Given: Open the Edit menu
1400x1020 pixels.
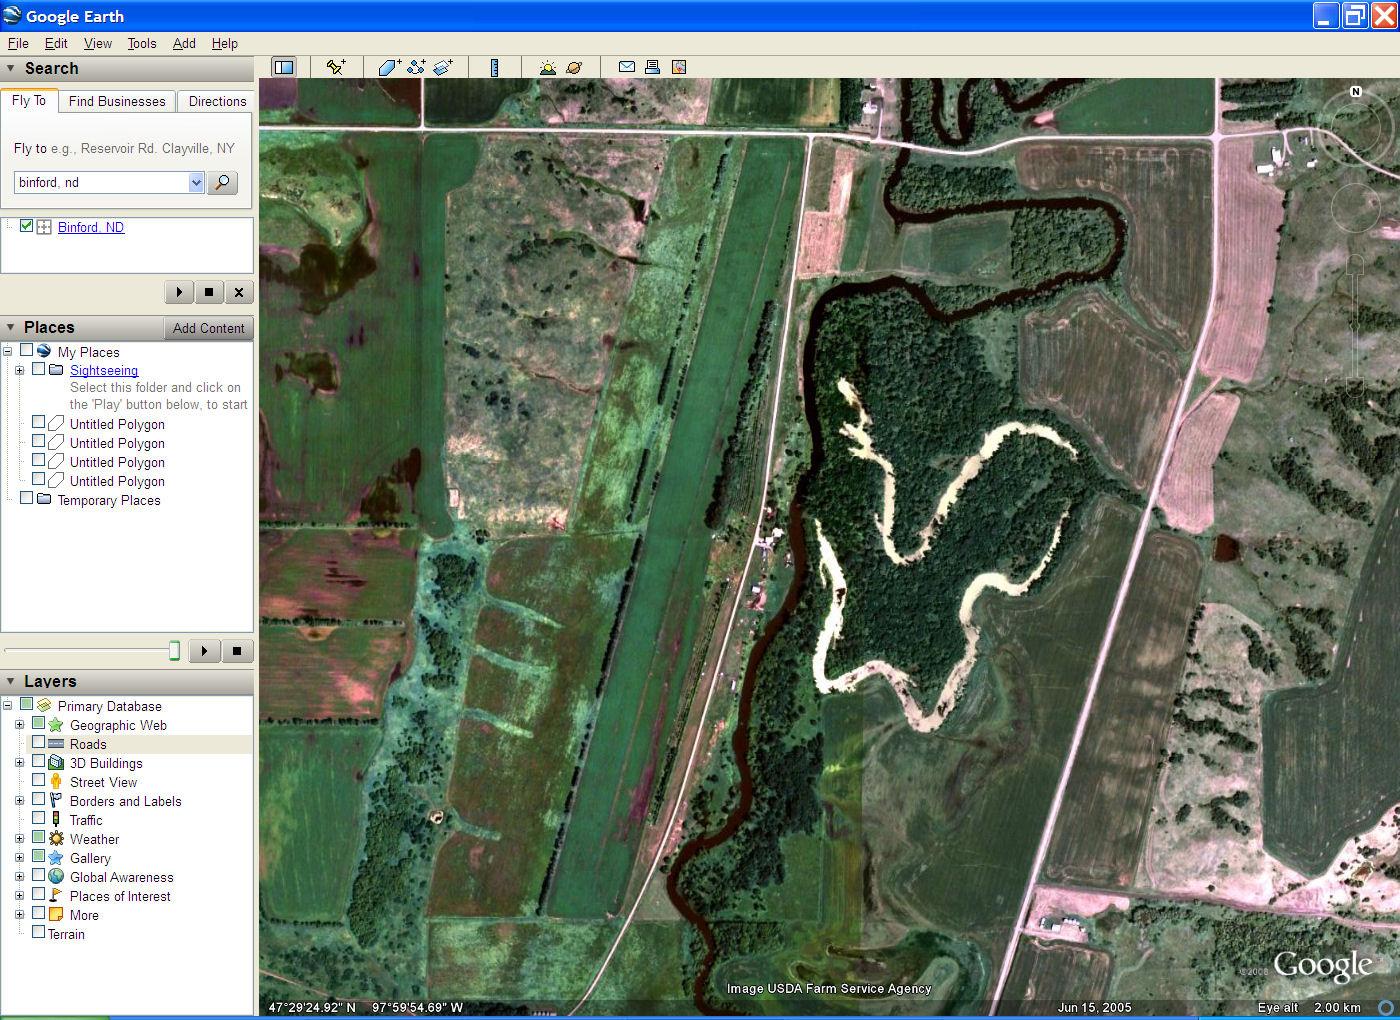Looking at the screenshot, I should [x=56, y=43].
